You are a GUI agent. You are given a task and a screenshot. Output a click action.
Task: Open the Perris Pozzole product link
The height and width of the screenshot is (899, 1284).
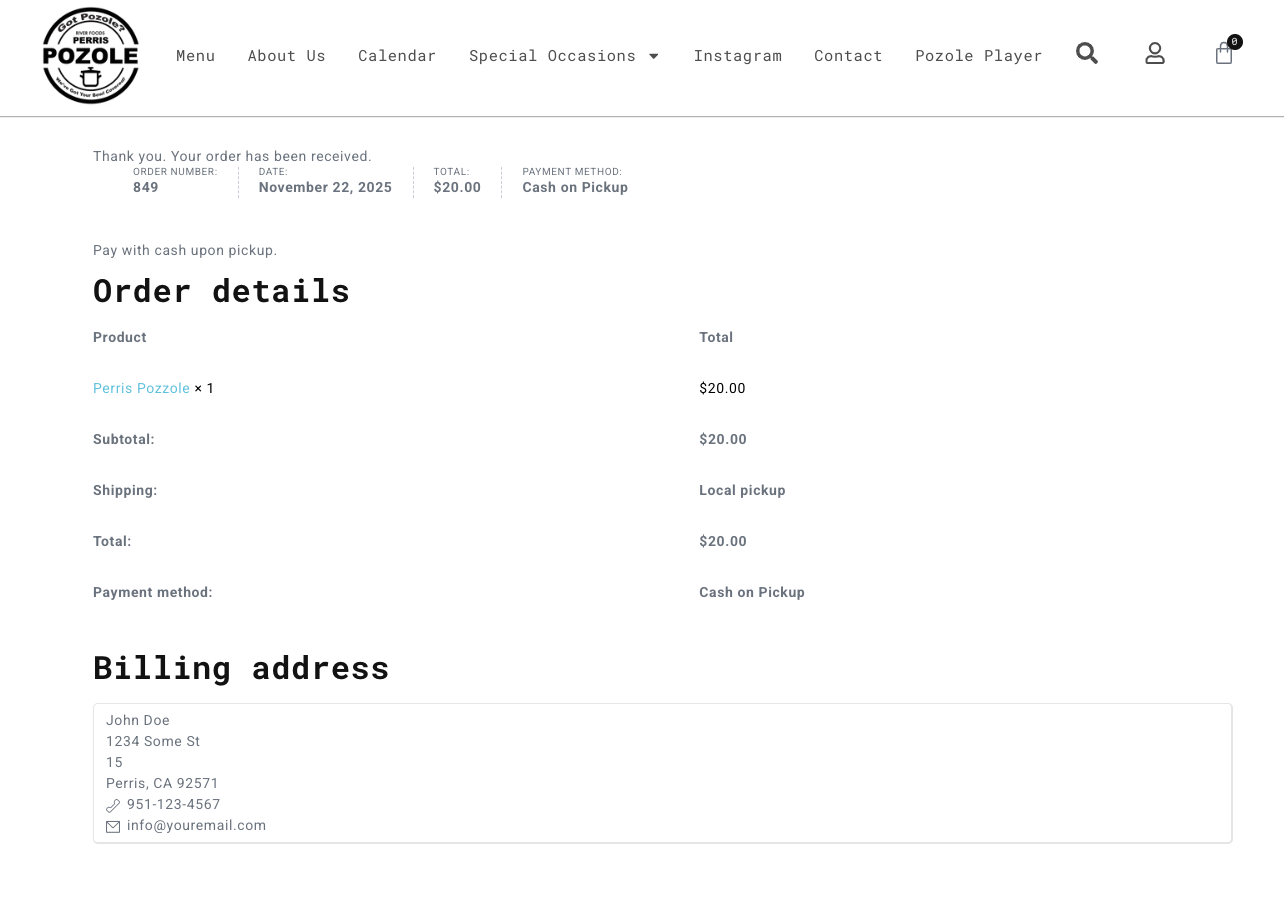coord(141,388)
